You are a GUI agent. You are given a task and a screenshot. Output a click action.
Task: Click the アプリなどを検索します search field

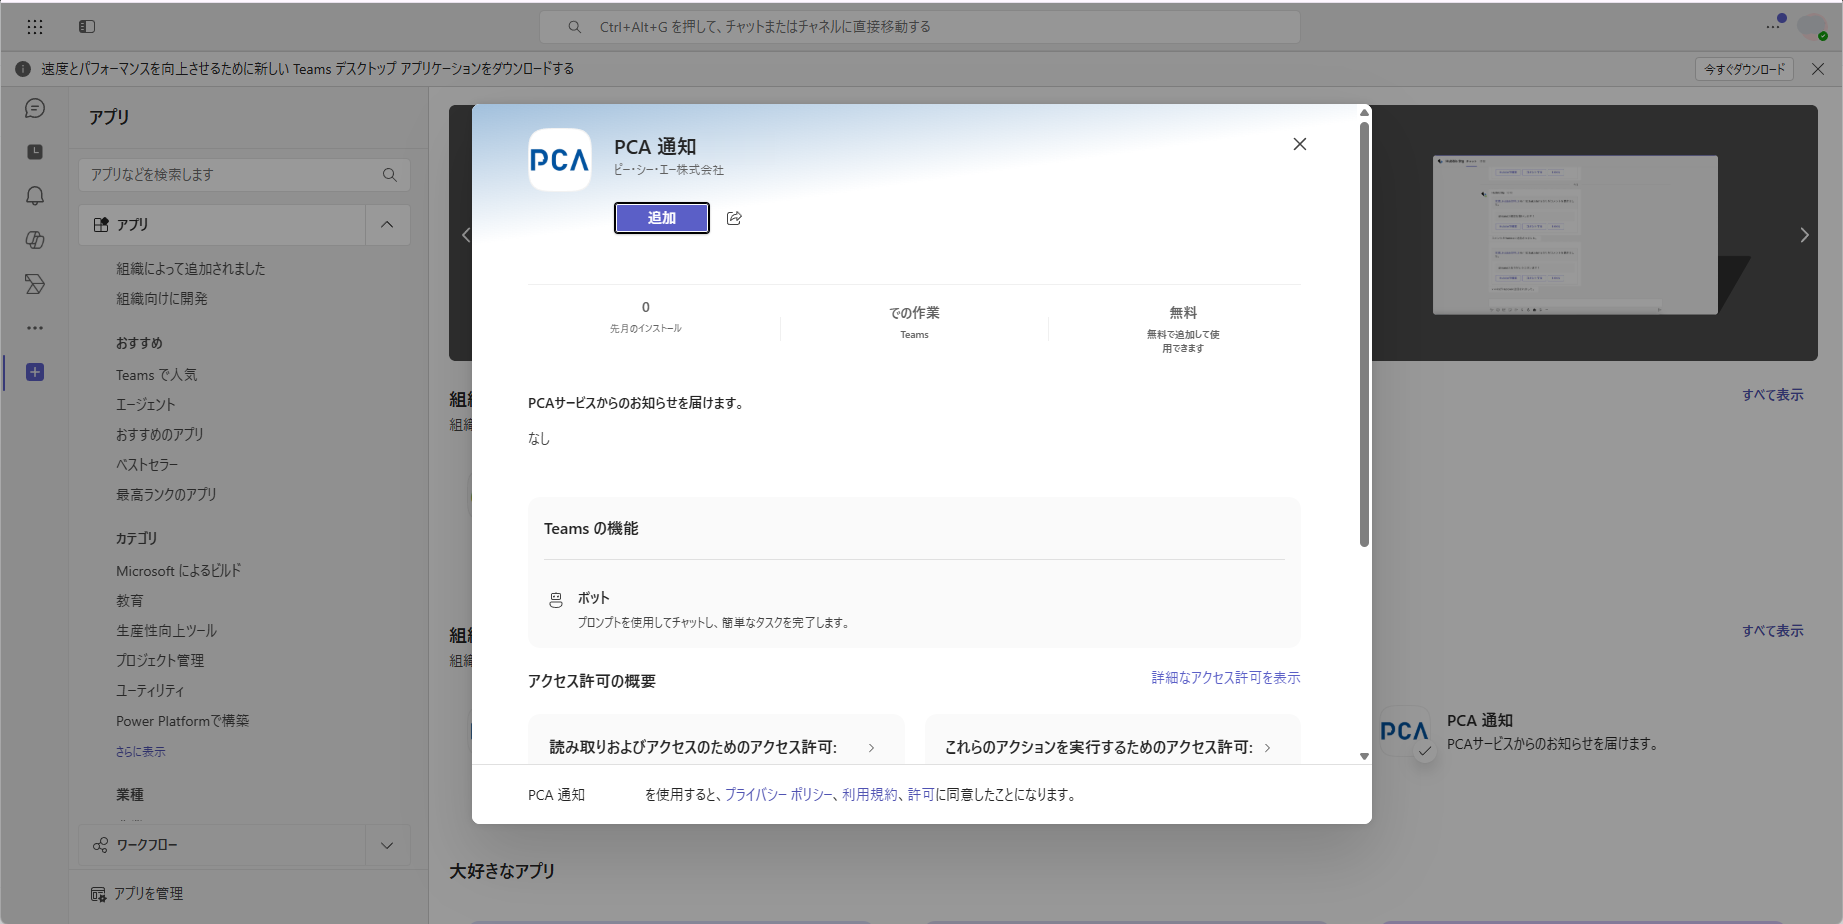click(x=244, y=175)
